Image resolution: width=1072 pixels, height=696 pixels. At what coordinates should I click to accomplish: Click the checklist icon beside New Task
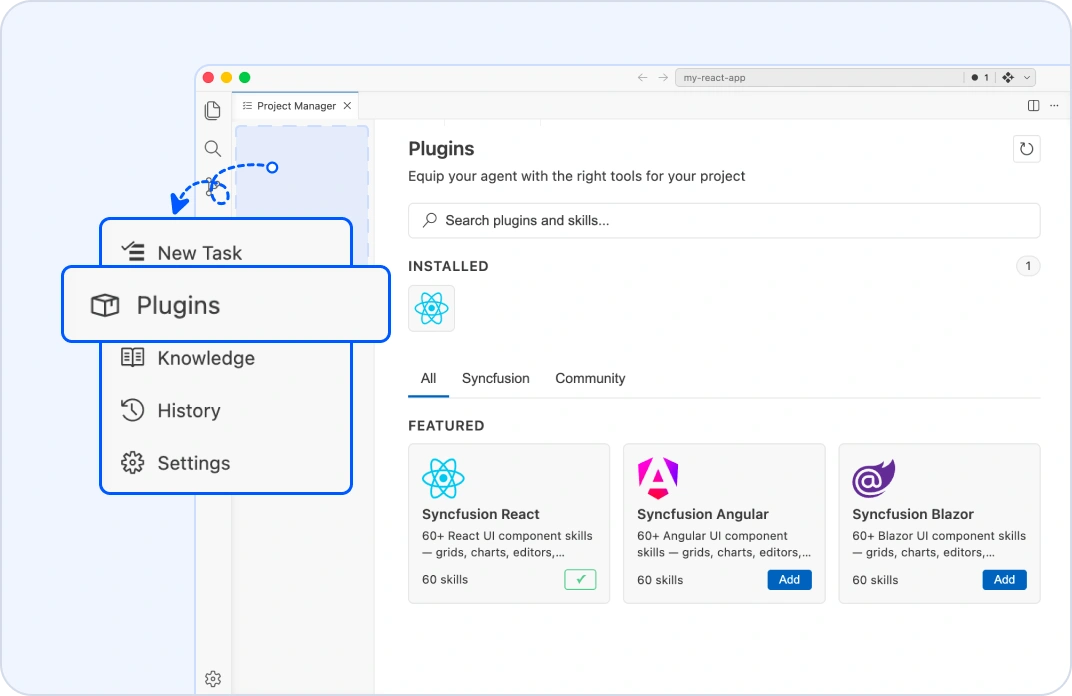(x=133, y=252)
